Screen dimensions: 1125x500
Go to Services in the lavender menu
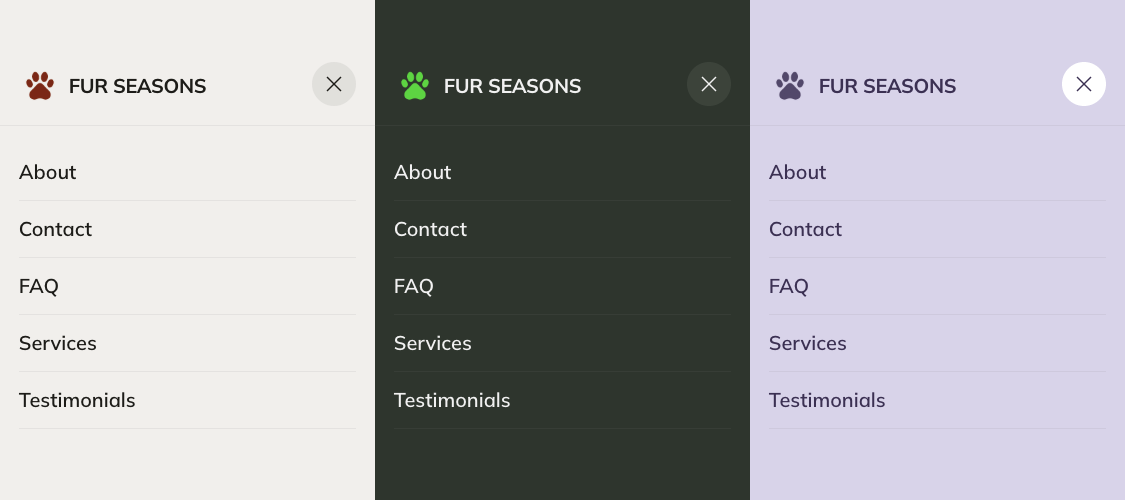click(x=808, y=343)
